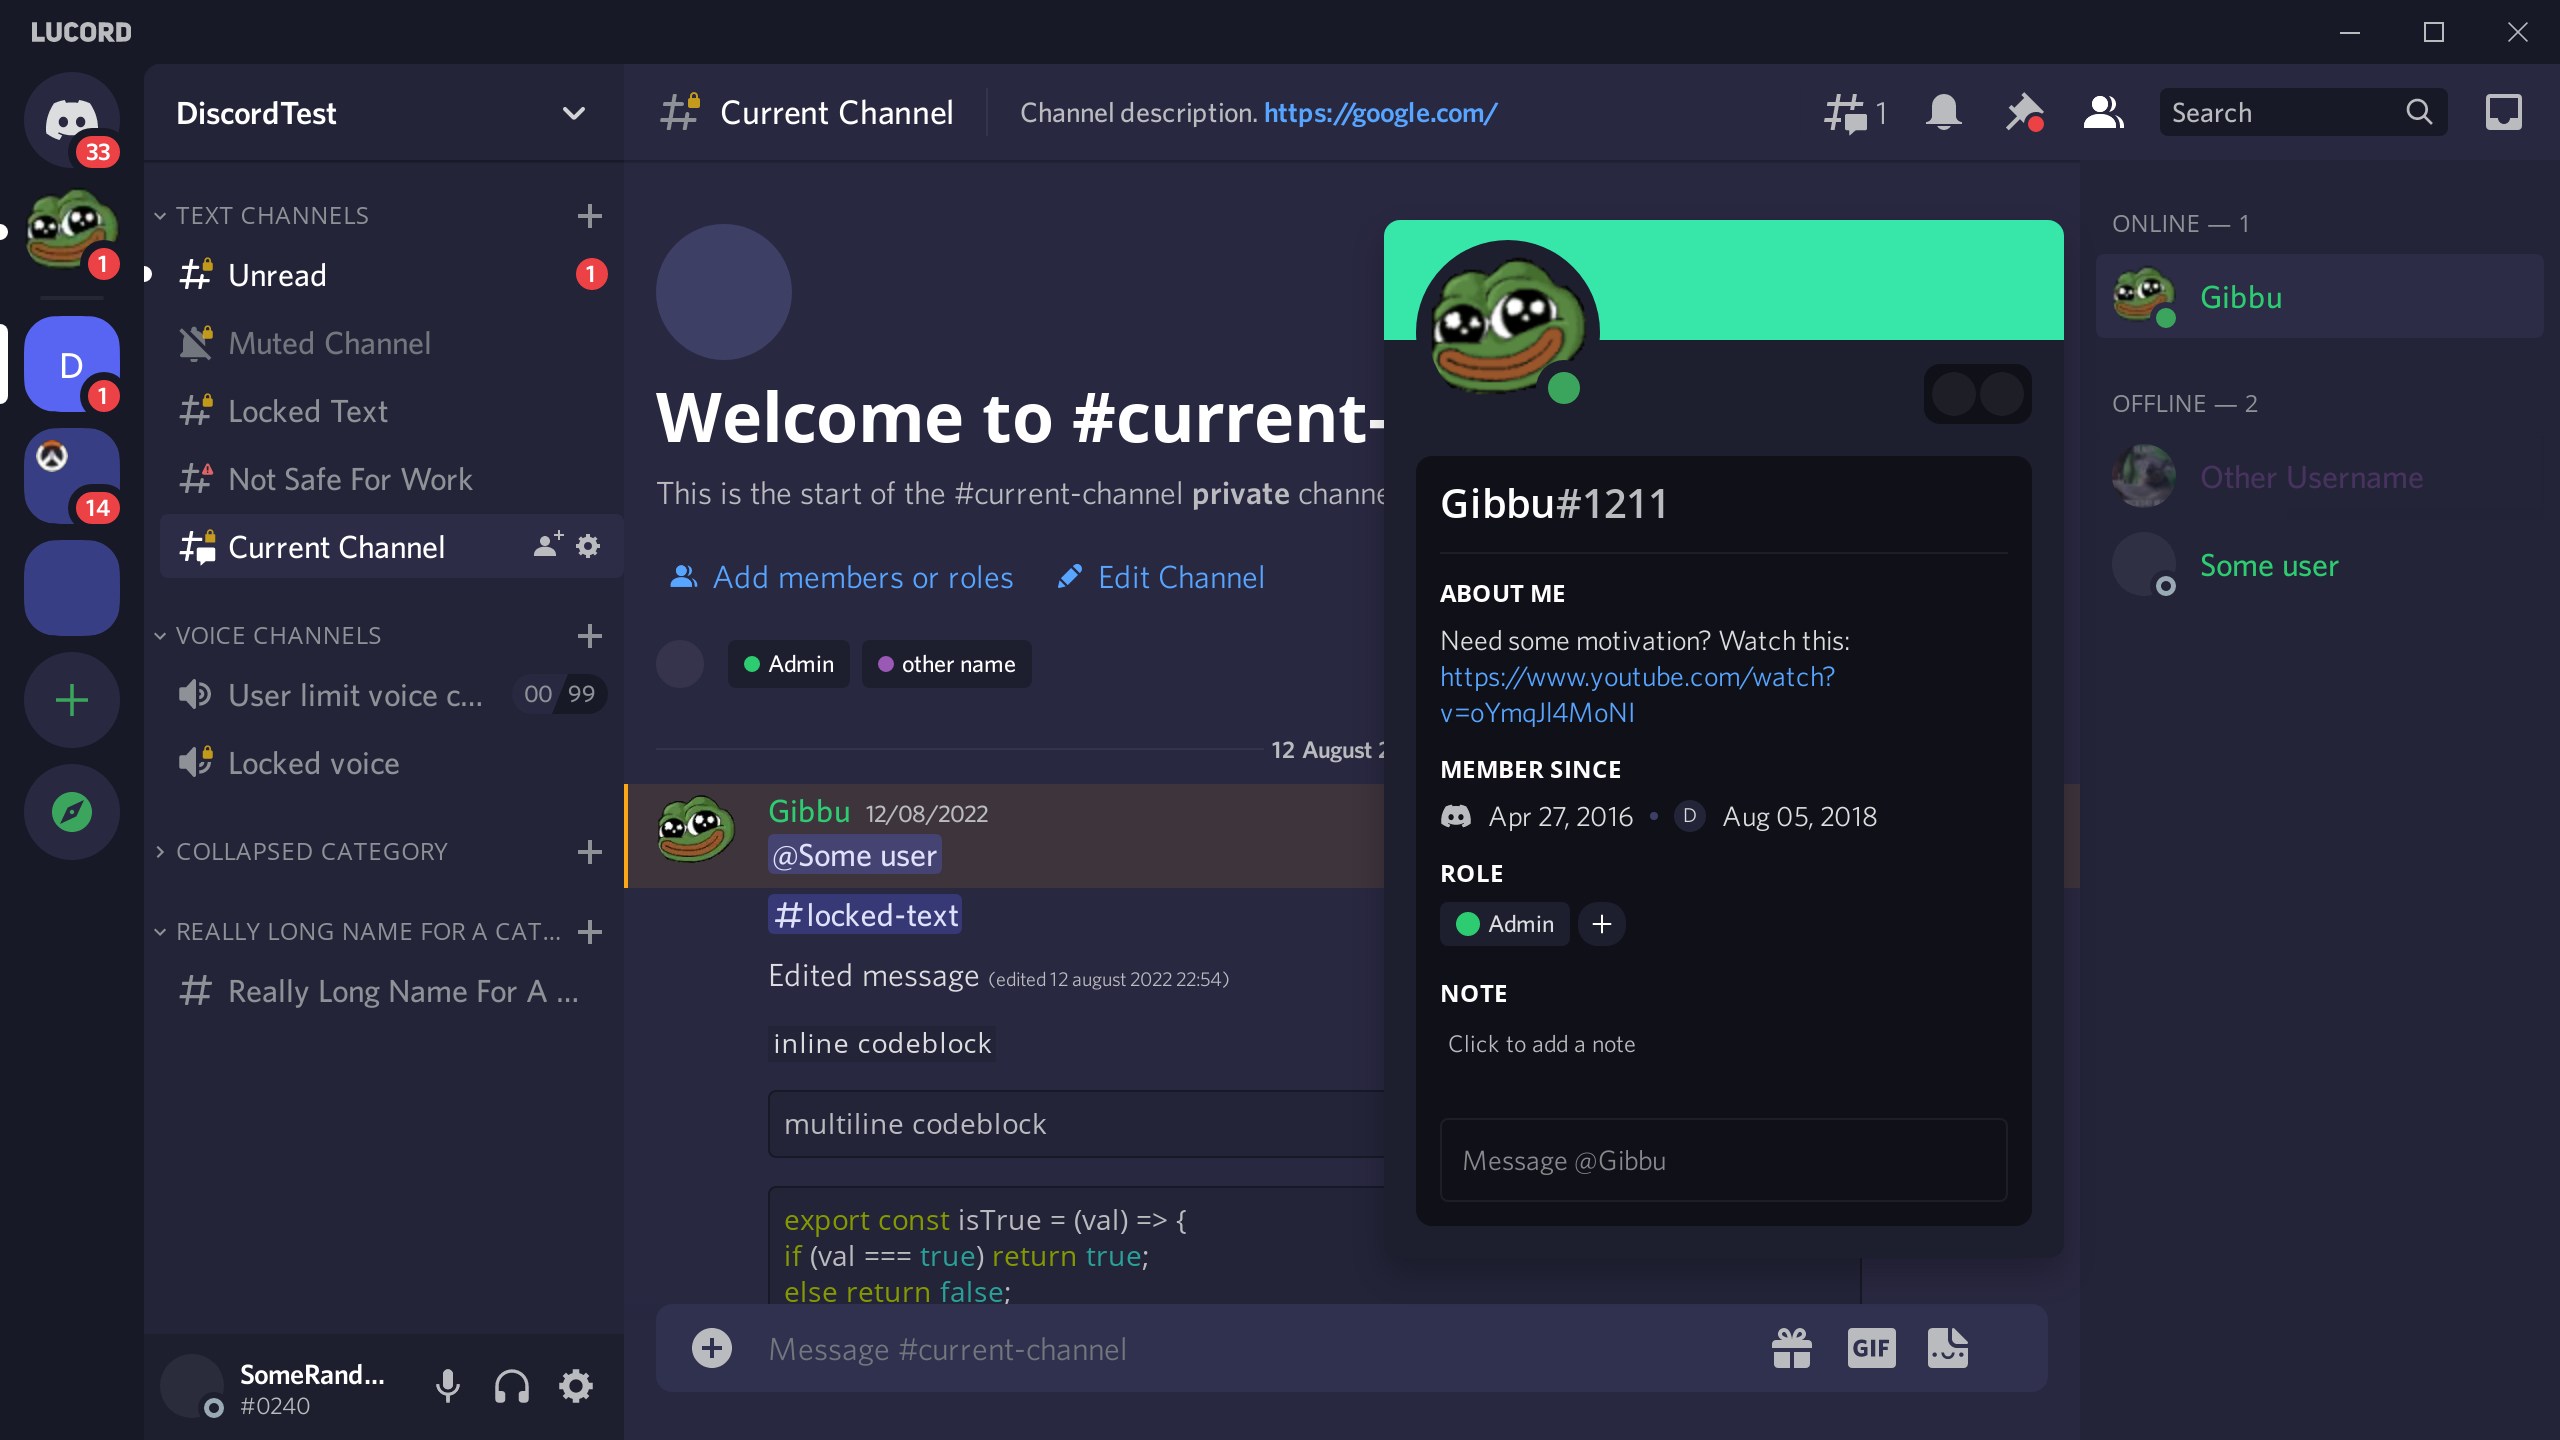Viewport: 2560px width, 1440px height.
Task: Open pinned messages icon
Action: tap(2024, 113)
